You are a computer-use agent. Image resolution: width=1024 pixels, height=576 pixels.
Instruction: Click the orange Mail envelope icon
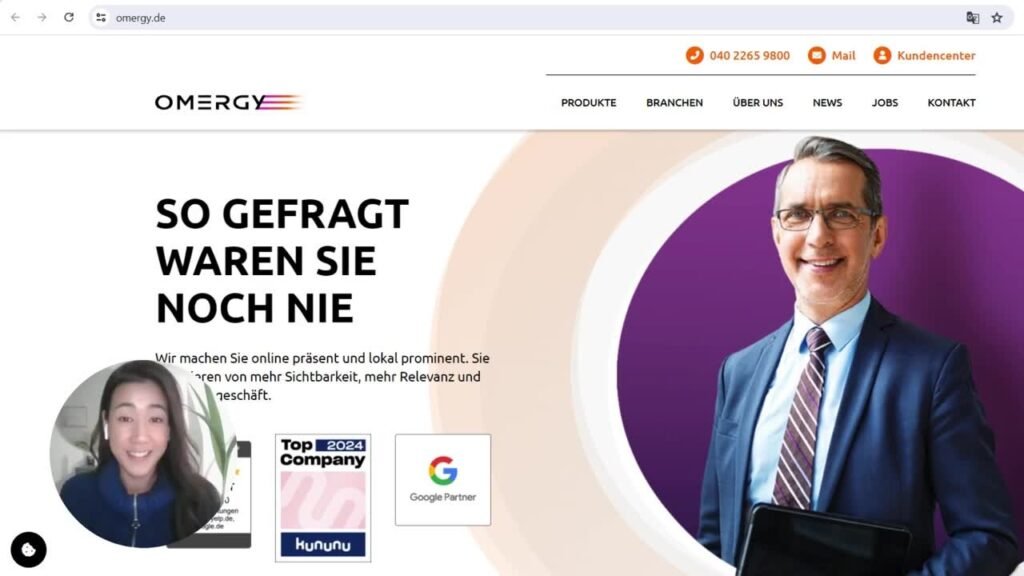(816, 56)
